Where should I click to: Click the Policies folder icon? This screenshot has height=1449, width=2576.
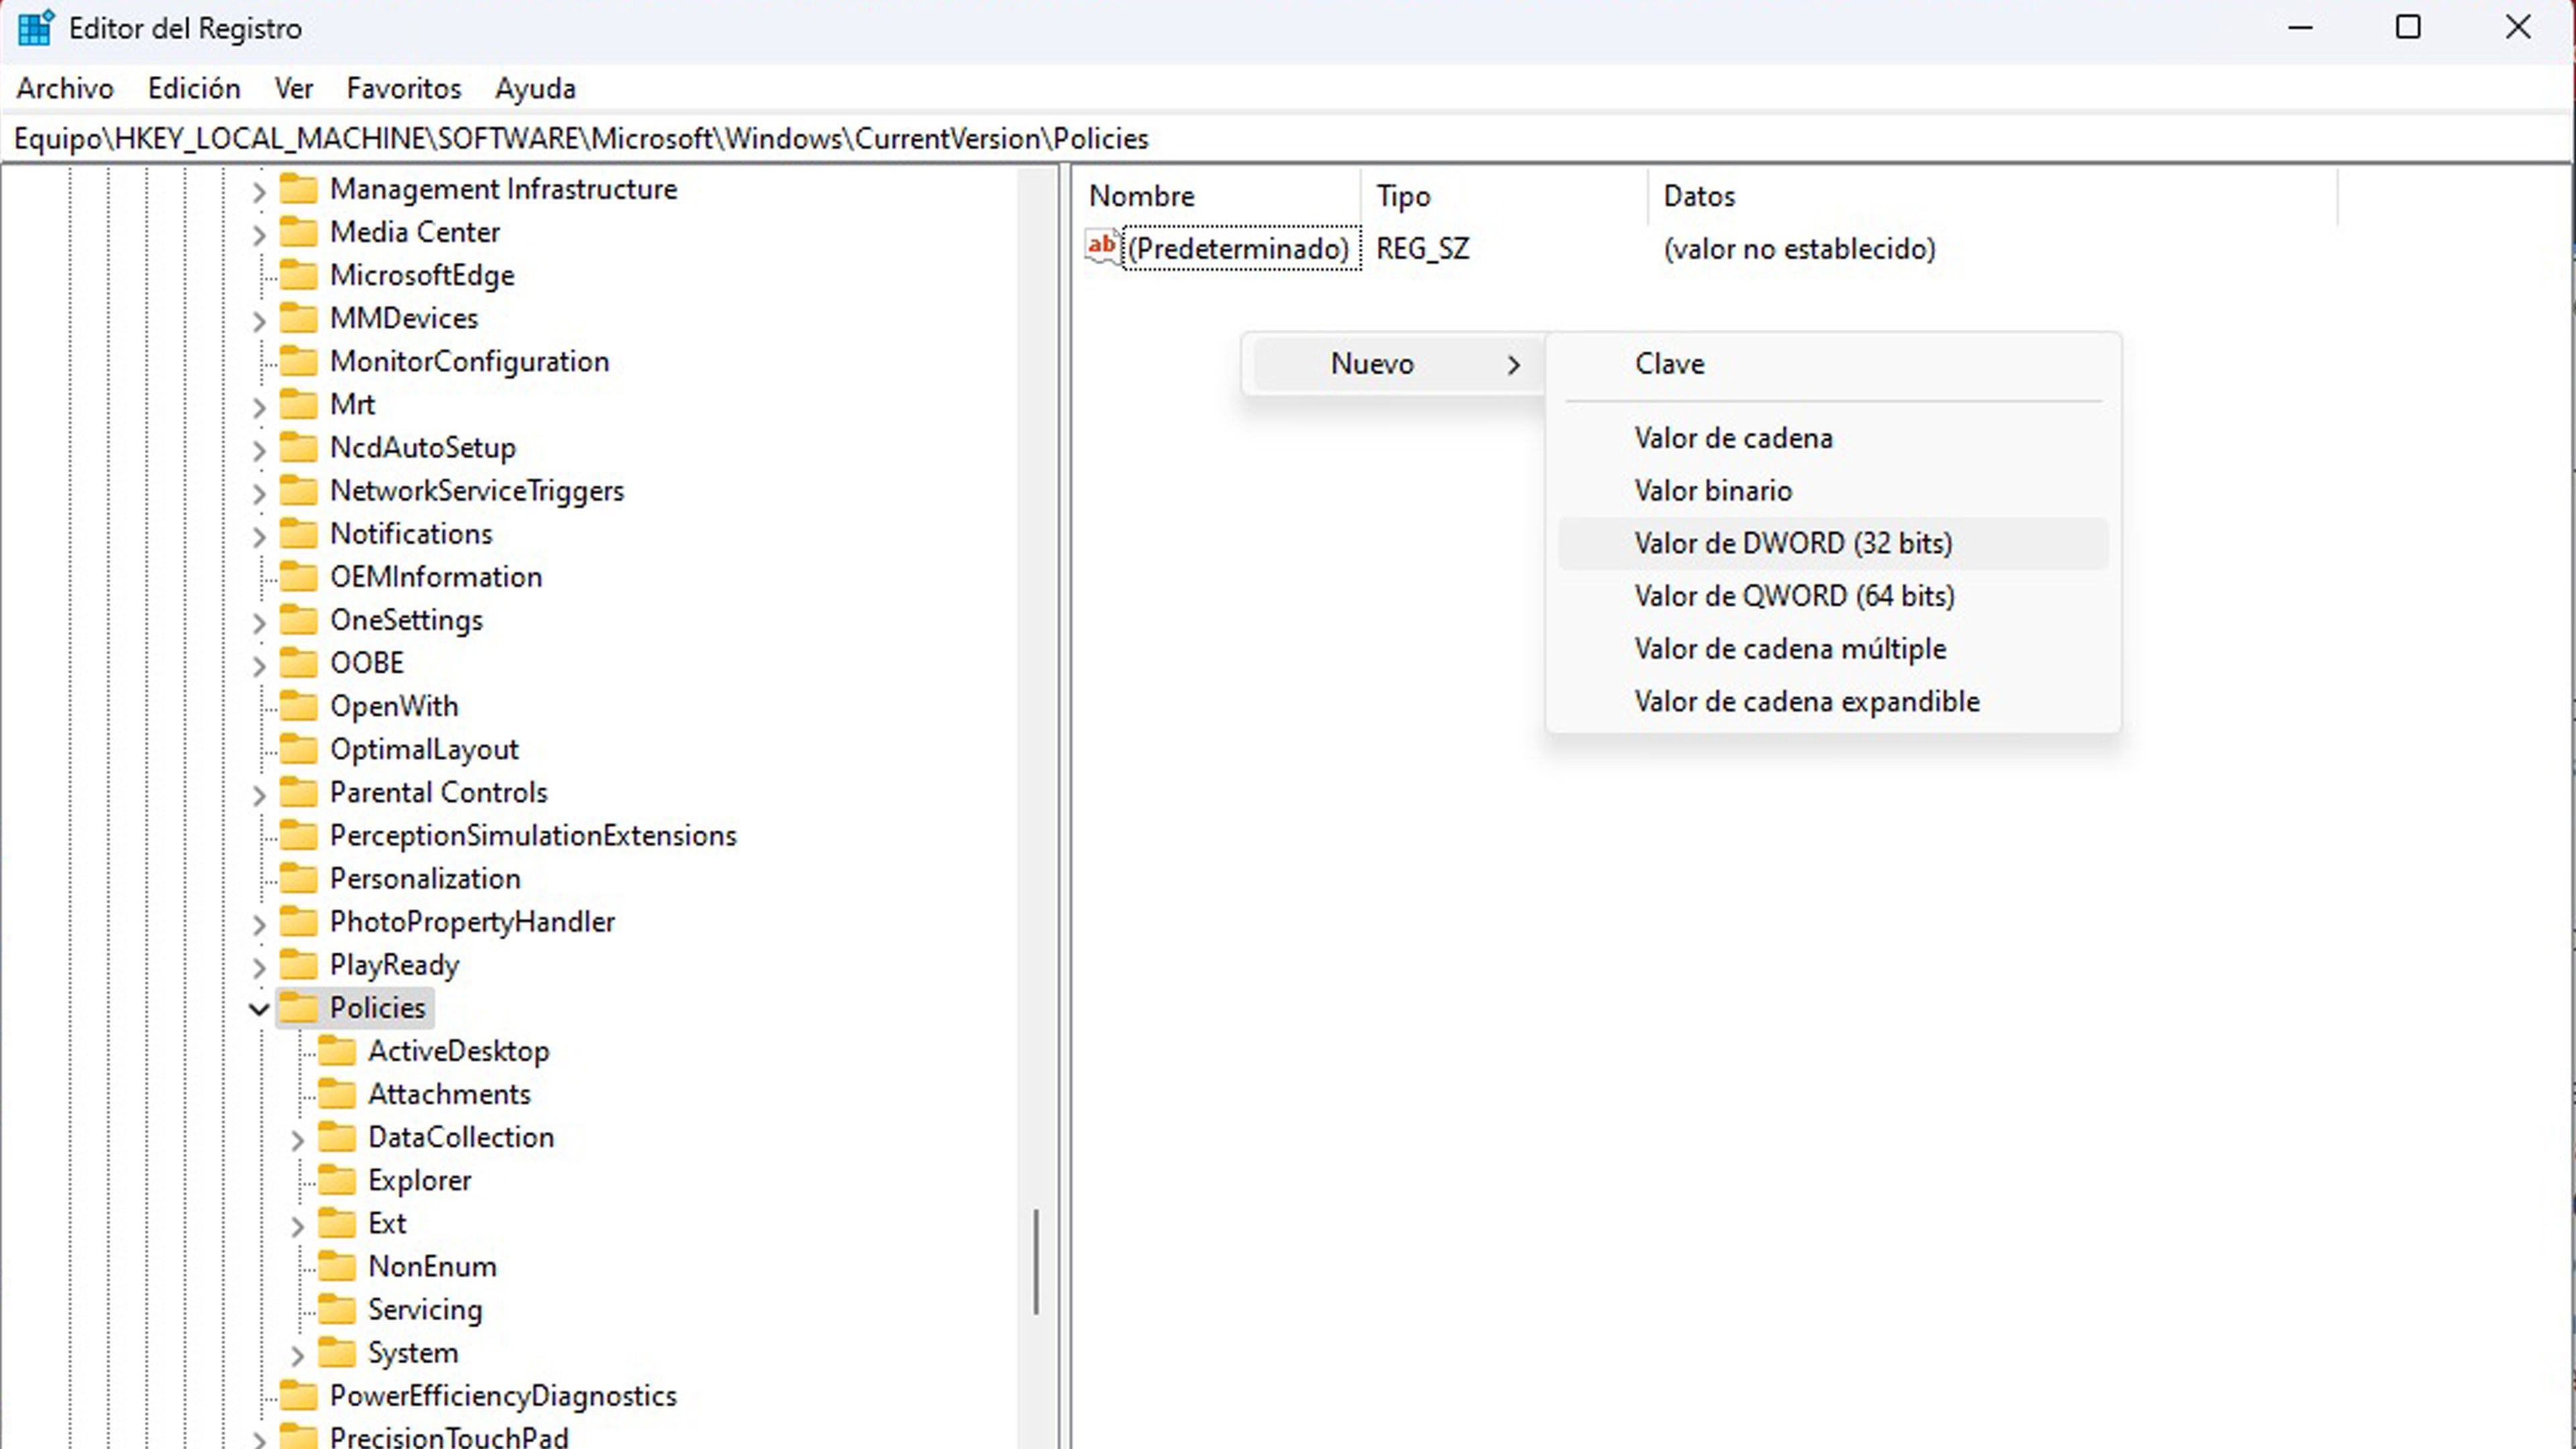[x=298, y=1007]
